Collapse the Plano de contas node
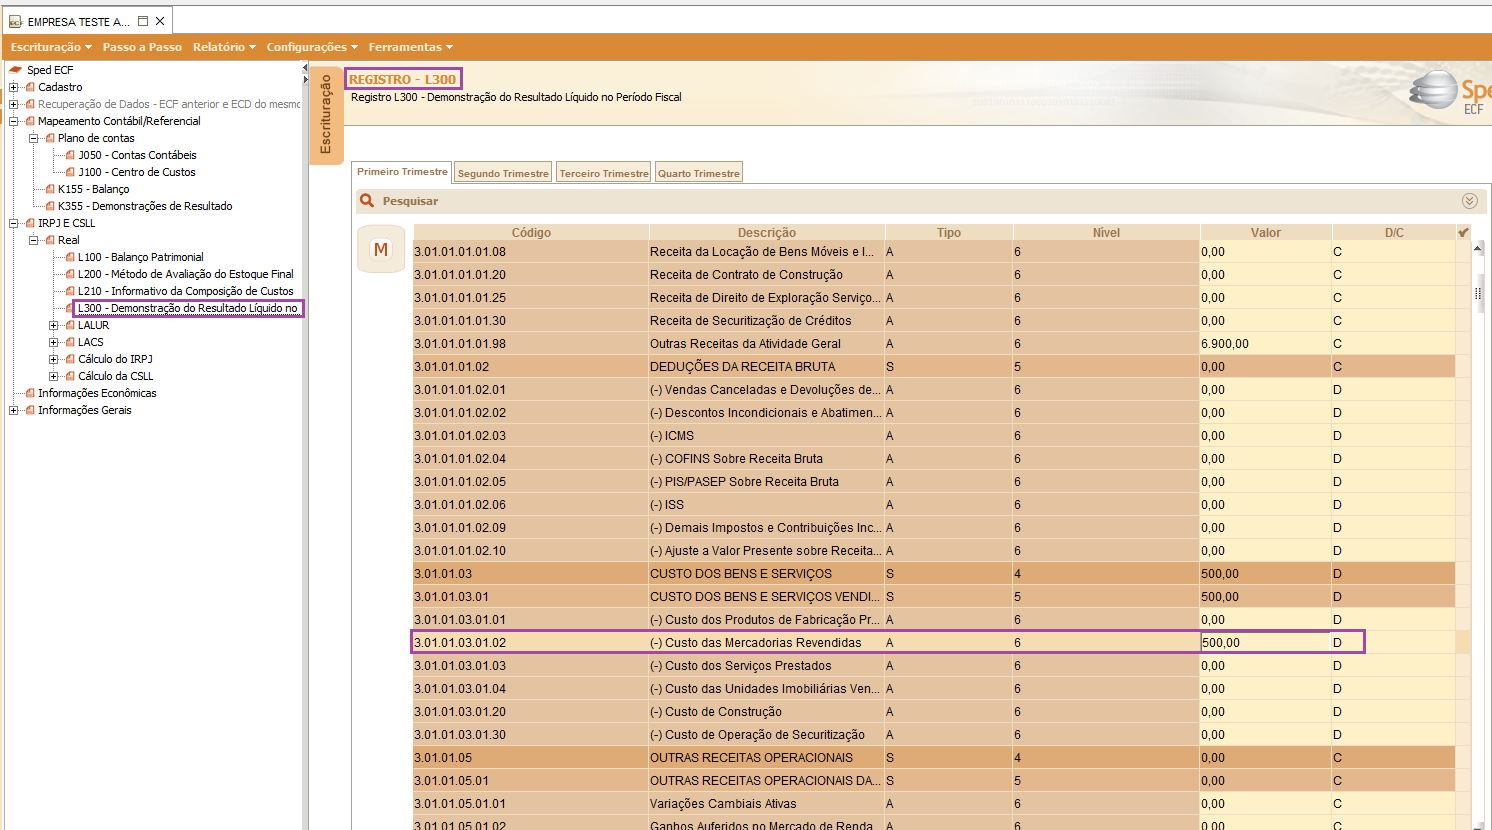1492x830 pixels. [34, 138]
